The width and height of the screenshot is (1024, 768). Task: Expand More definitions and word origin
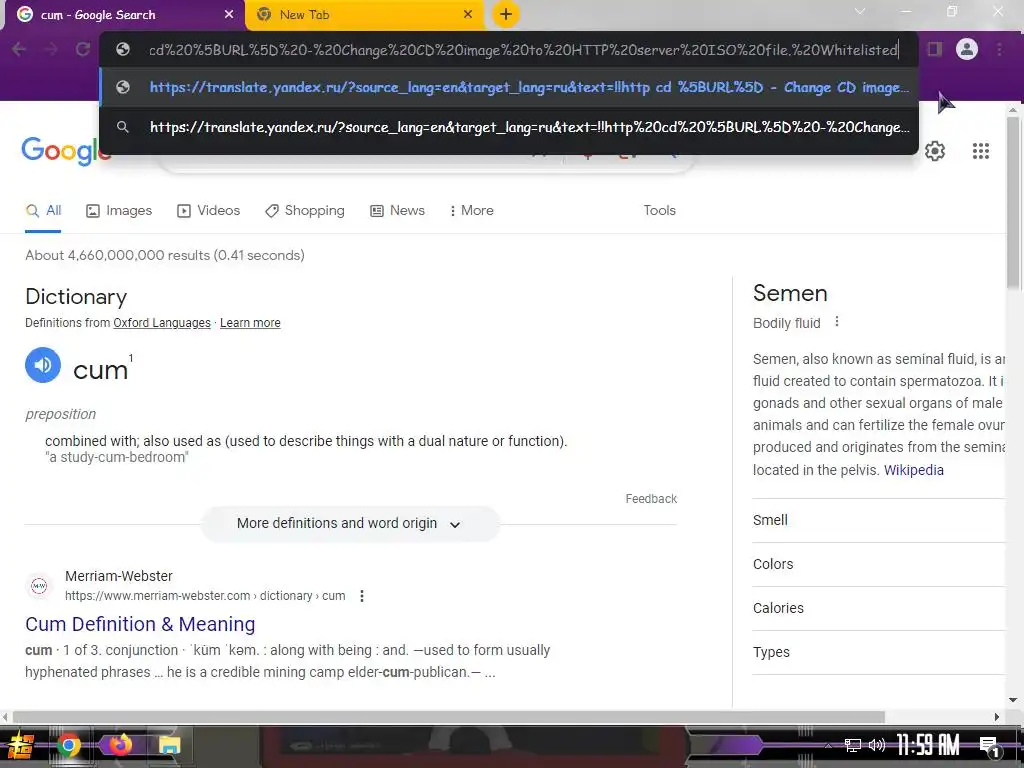click(x=350, y=524)
